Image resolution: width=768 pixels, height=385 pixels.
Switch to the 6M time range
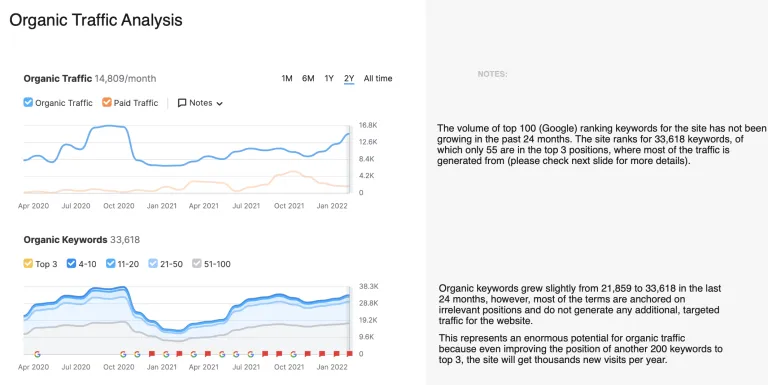[x=308, y=78]
